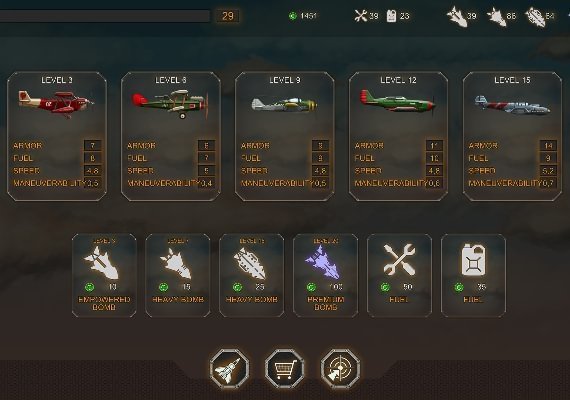Click the player level 29 badge

point(228,16)
